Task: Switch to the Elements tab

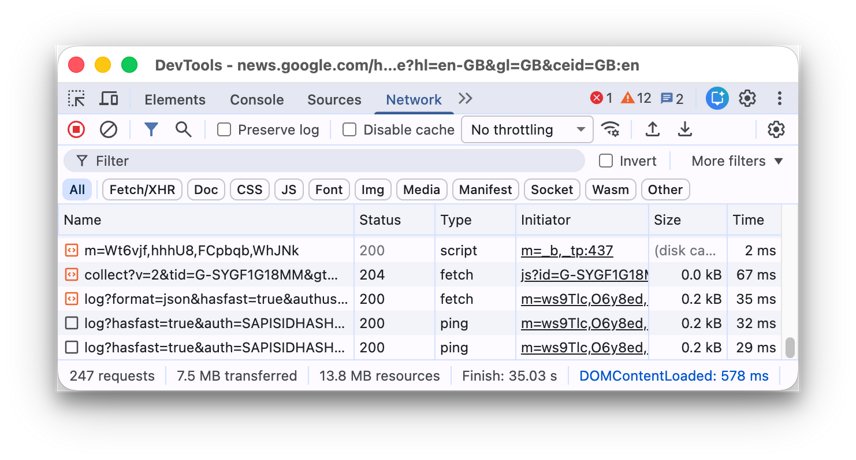Action: click(175, 99)
